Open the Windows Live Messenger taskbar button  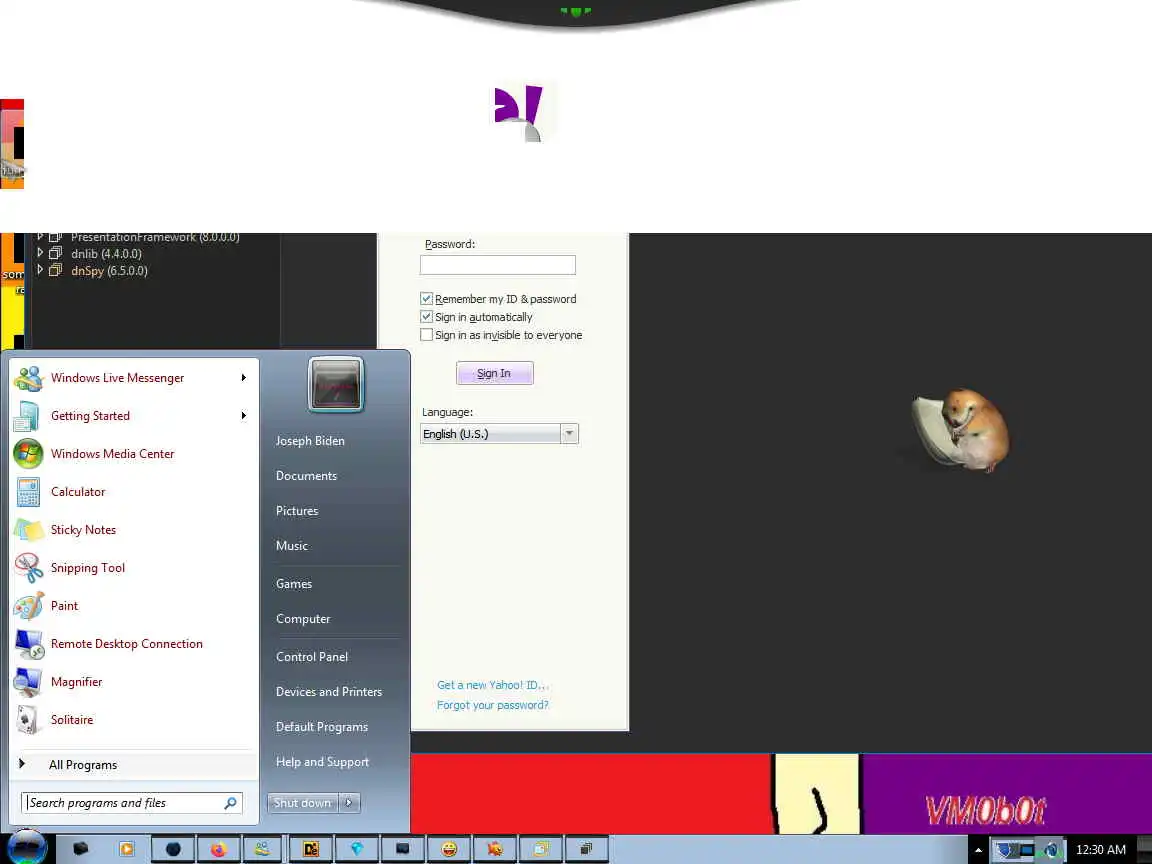click(x=264, y=849)
